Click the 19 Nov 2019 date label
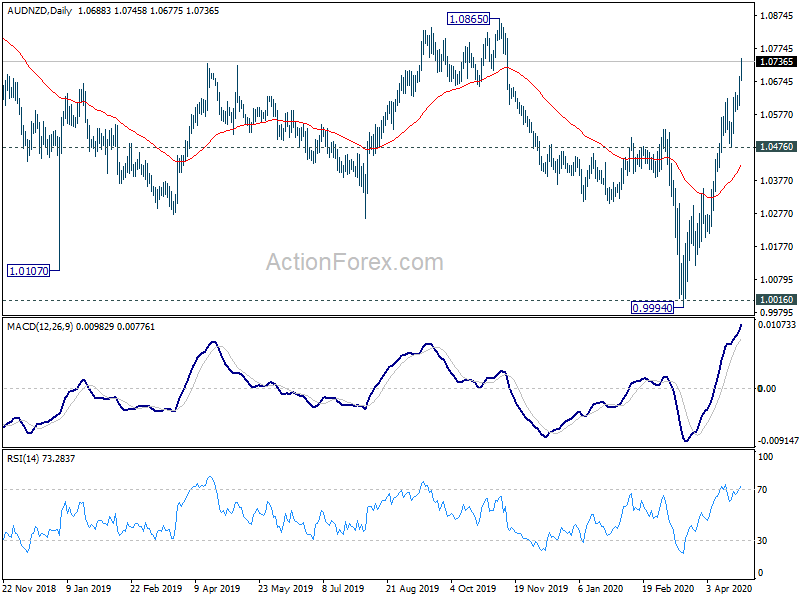Viewport: 800px width, 600px height. click(x=541, y=588)
